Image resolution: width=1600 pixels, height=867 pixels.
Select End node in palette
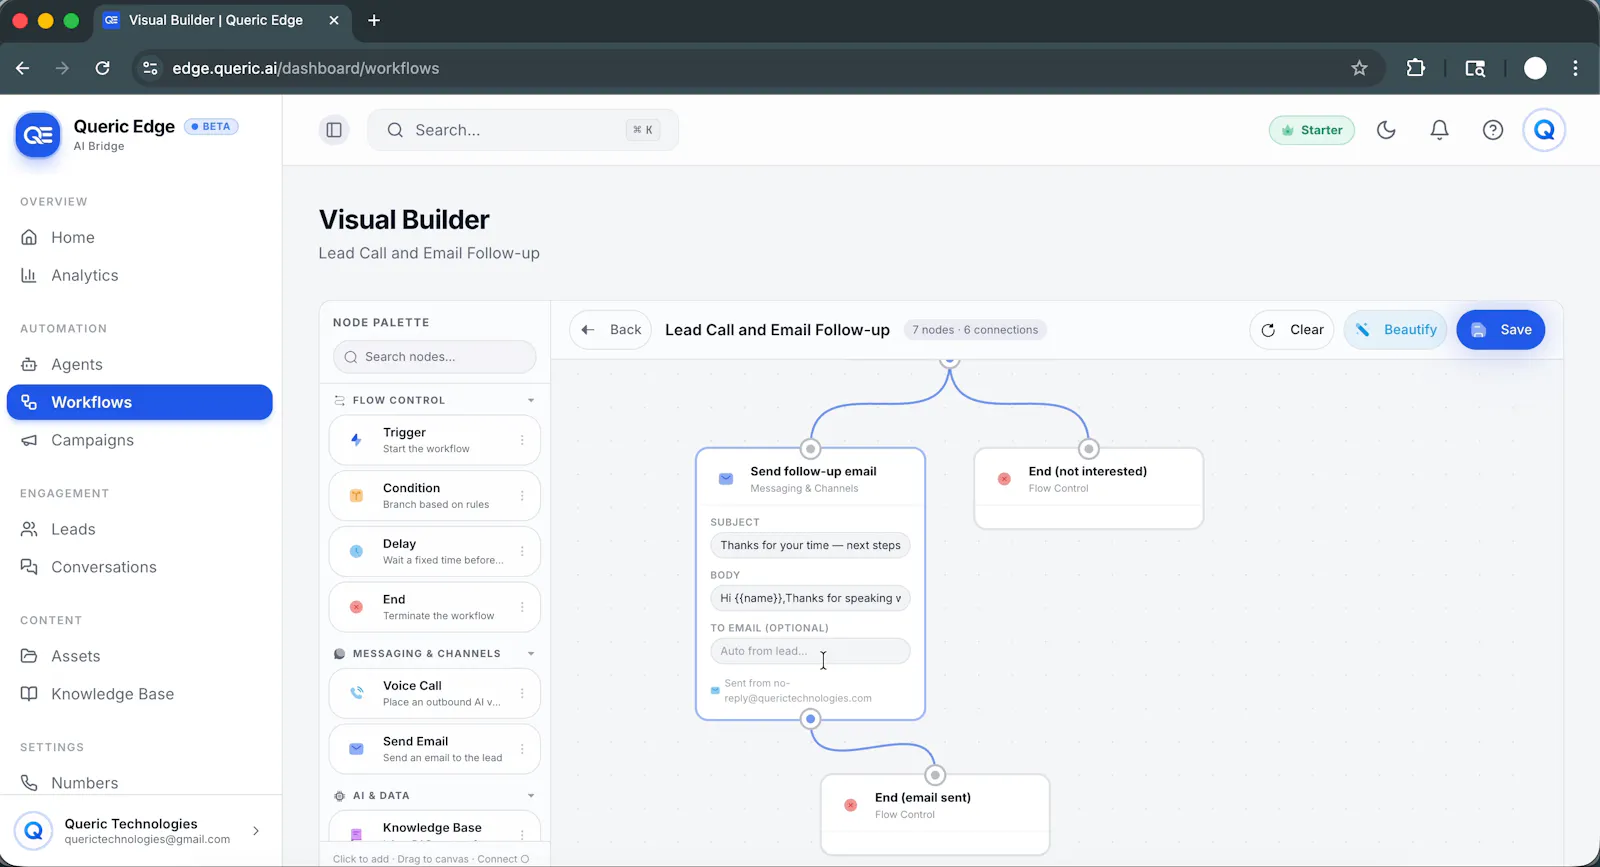(x=434, y=607)
